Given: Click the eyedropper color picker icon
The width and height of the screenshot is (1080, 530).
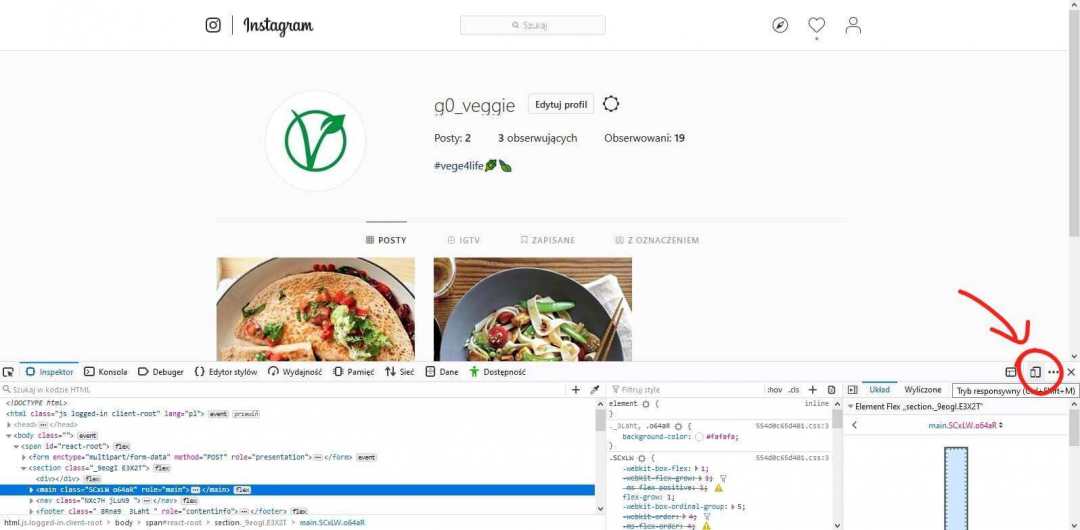Looking at the screenshot, I should (x=595, y=390).
